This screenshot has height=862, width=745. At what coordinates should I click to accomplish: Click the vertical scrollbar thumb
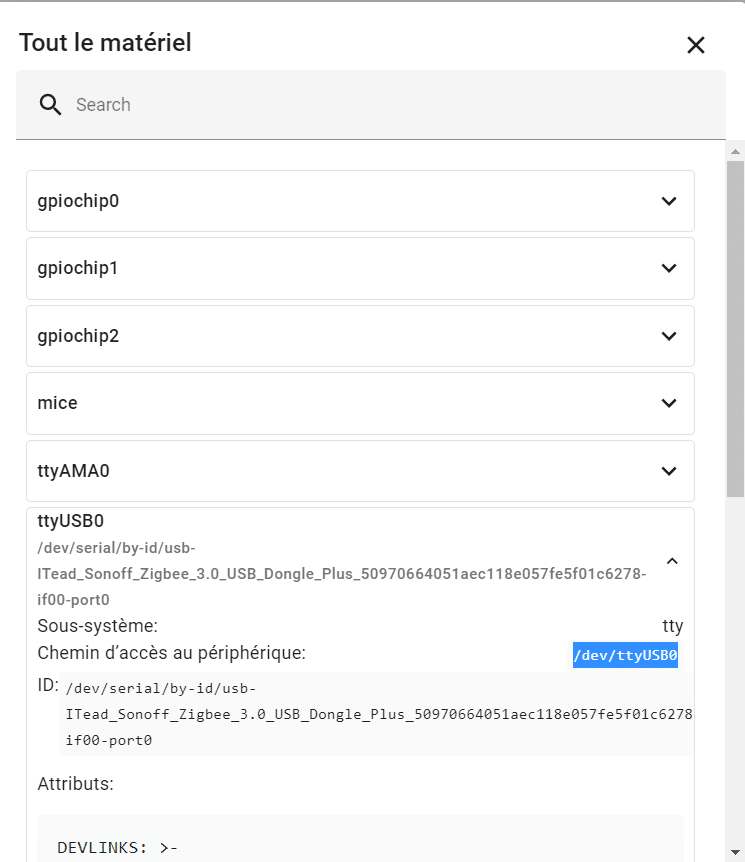(735, 329)
